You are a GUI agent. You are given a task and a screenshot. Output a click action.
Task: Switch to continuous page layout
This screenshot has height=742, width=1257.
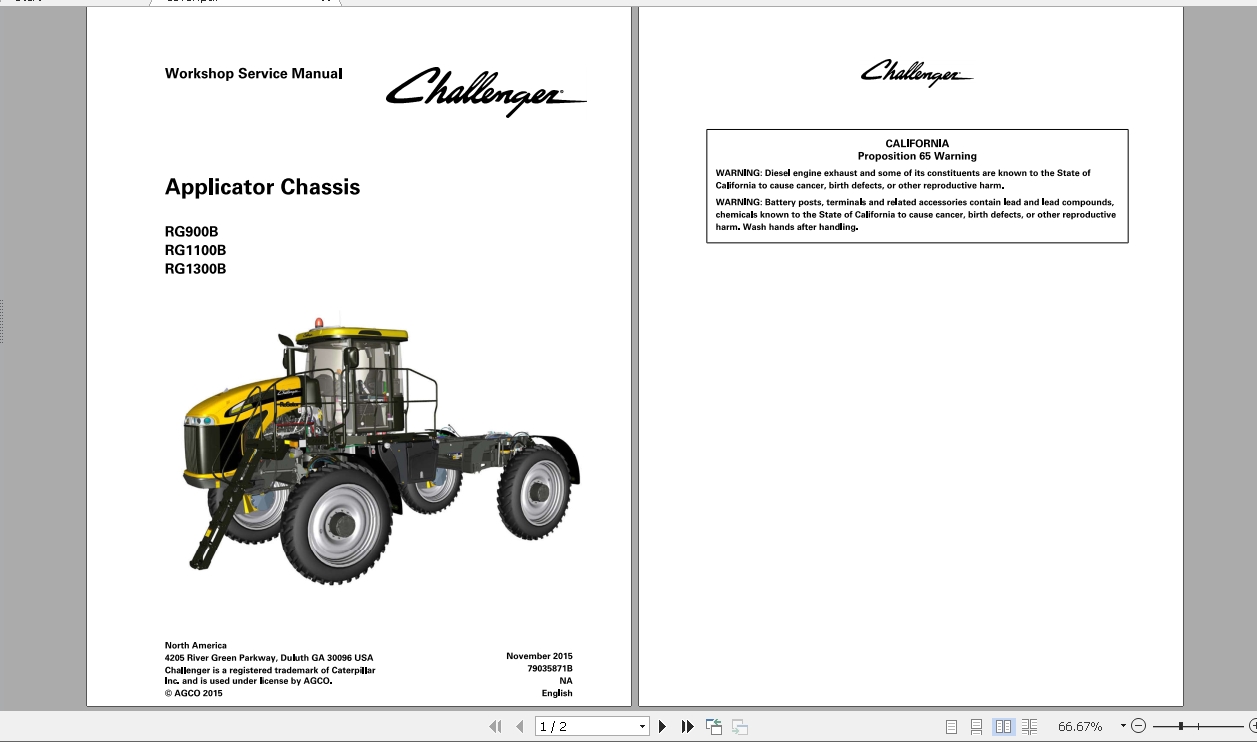point(976,727)
